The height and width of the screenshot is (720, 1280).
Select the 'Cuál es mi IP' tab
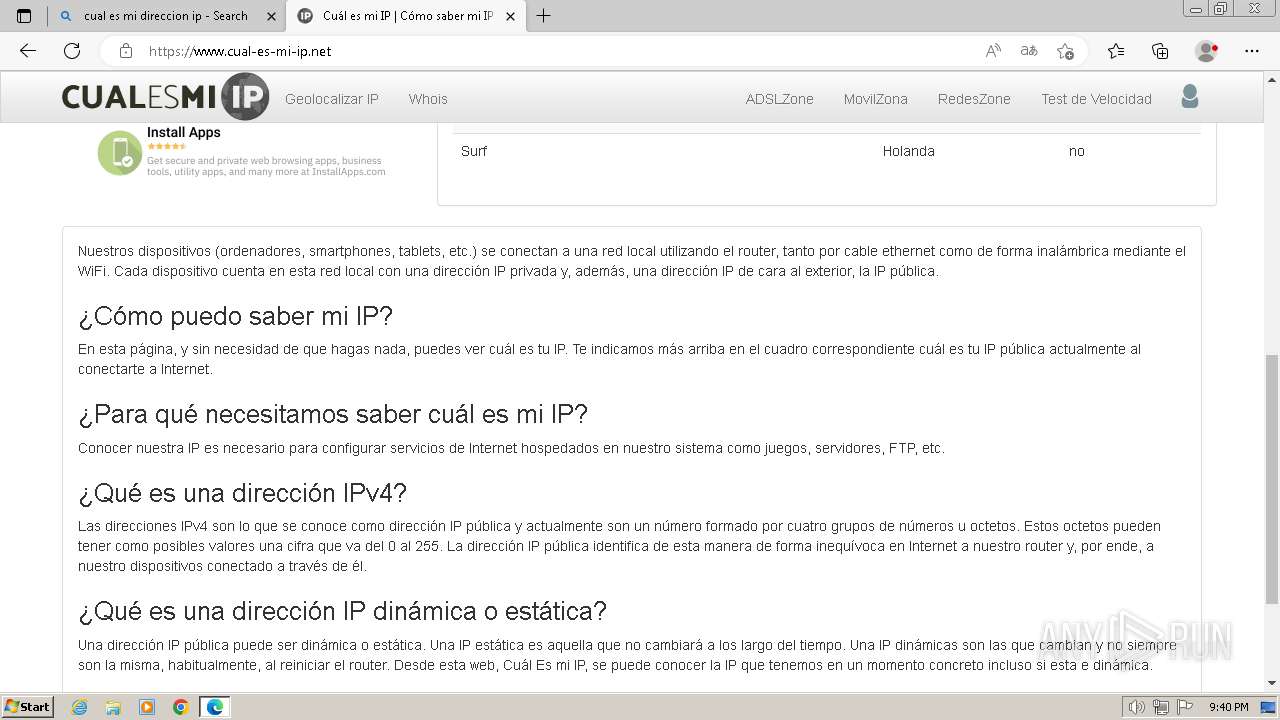click(x=405, y=16)
